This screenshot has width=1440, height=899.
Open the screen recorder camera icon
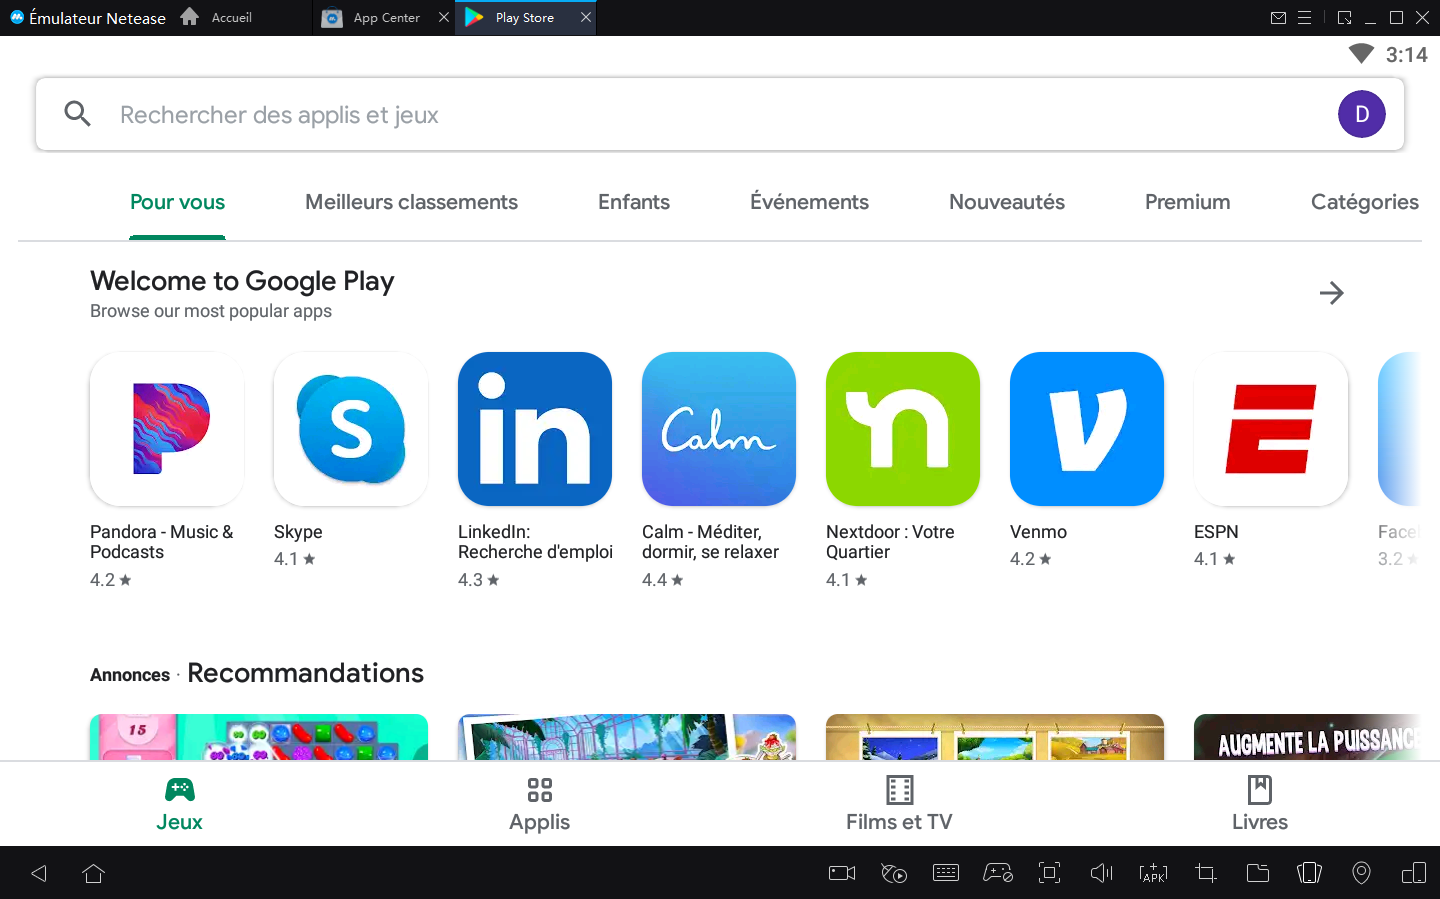tap(842, 873)
